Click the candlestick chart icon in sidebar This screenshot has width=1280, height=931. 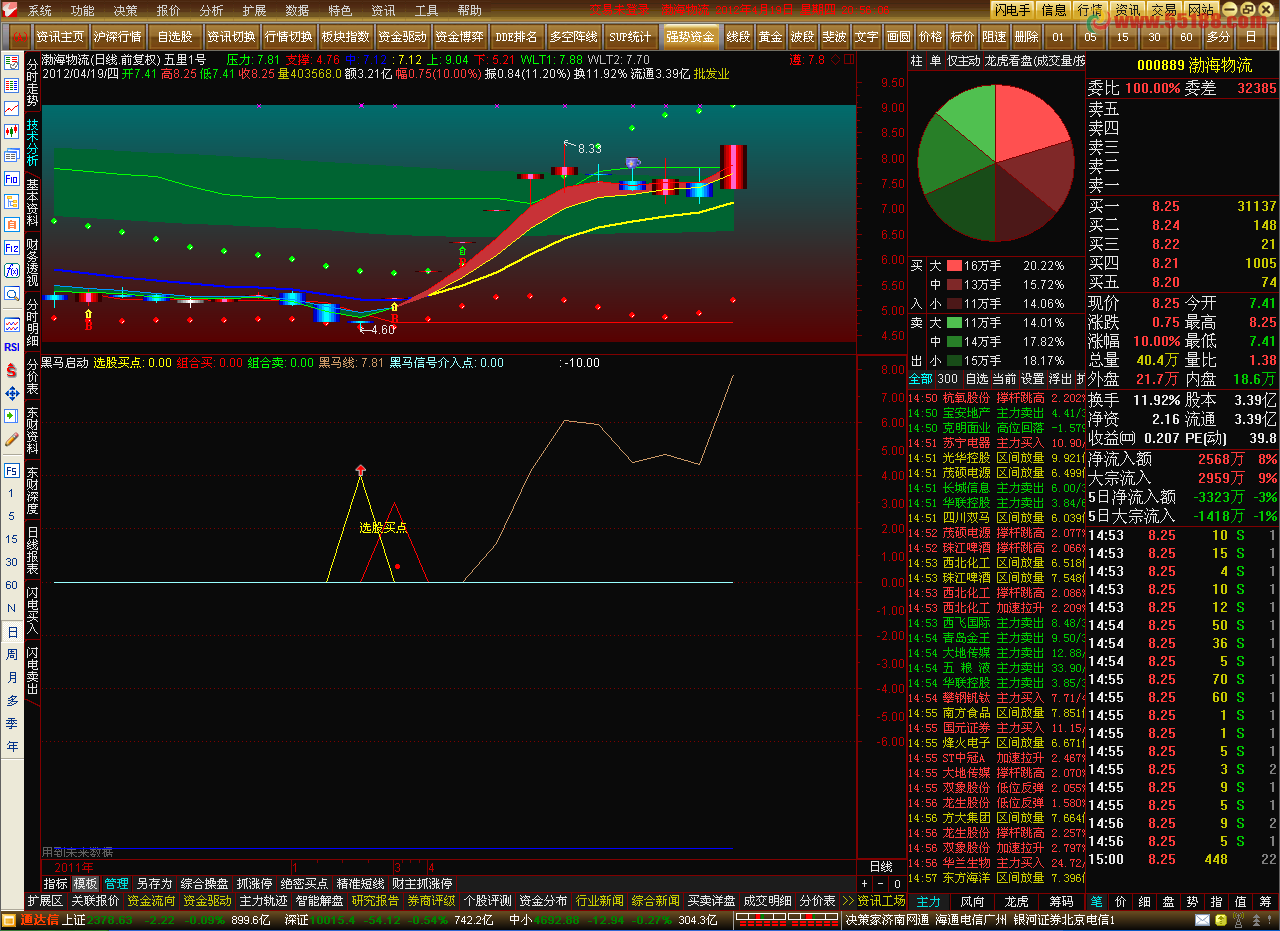click(12, 131)
